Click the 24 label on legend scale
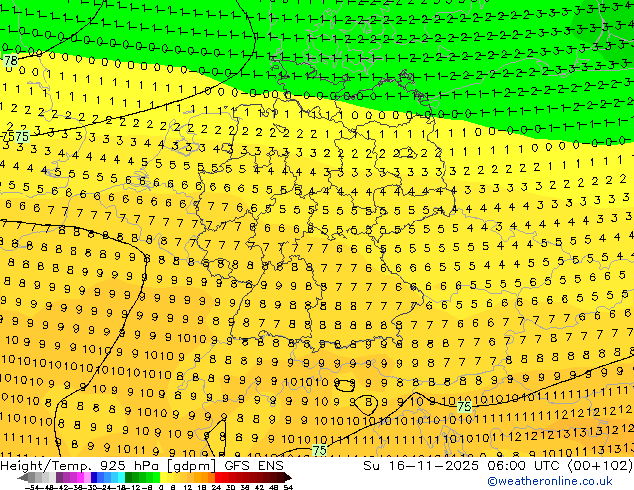 point(216,487)
